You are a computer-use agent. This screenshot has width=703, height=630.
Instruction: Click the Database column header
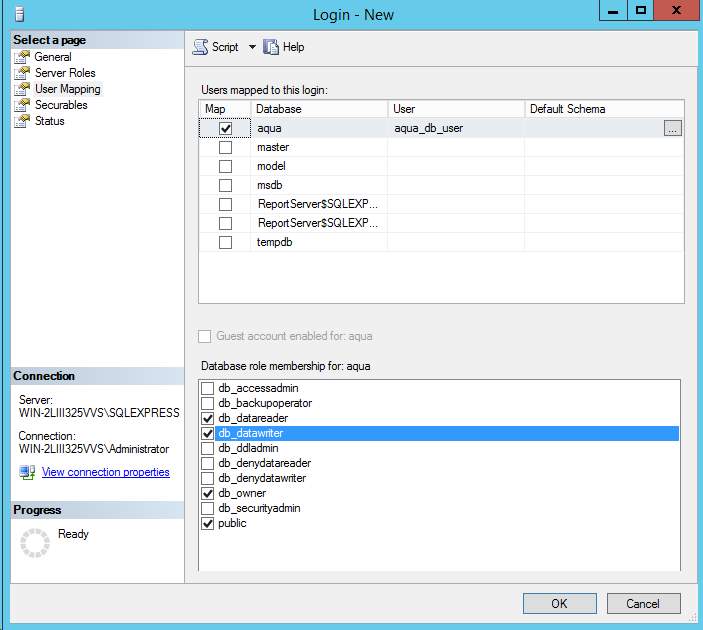tap(318, 109)
